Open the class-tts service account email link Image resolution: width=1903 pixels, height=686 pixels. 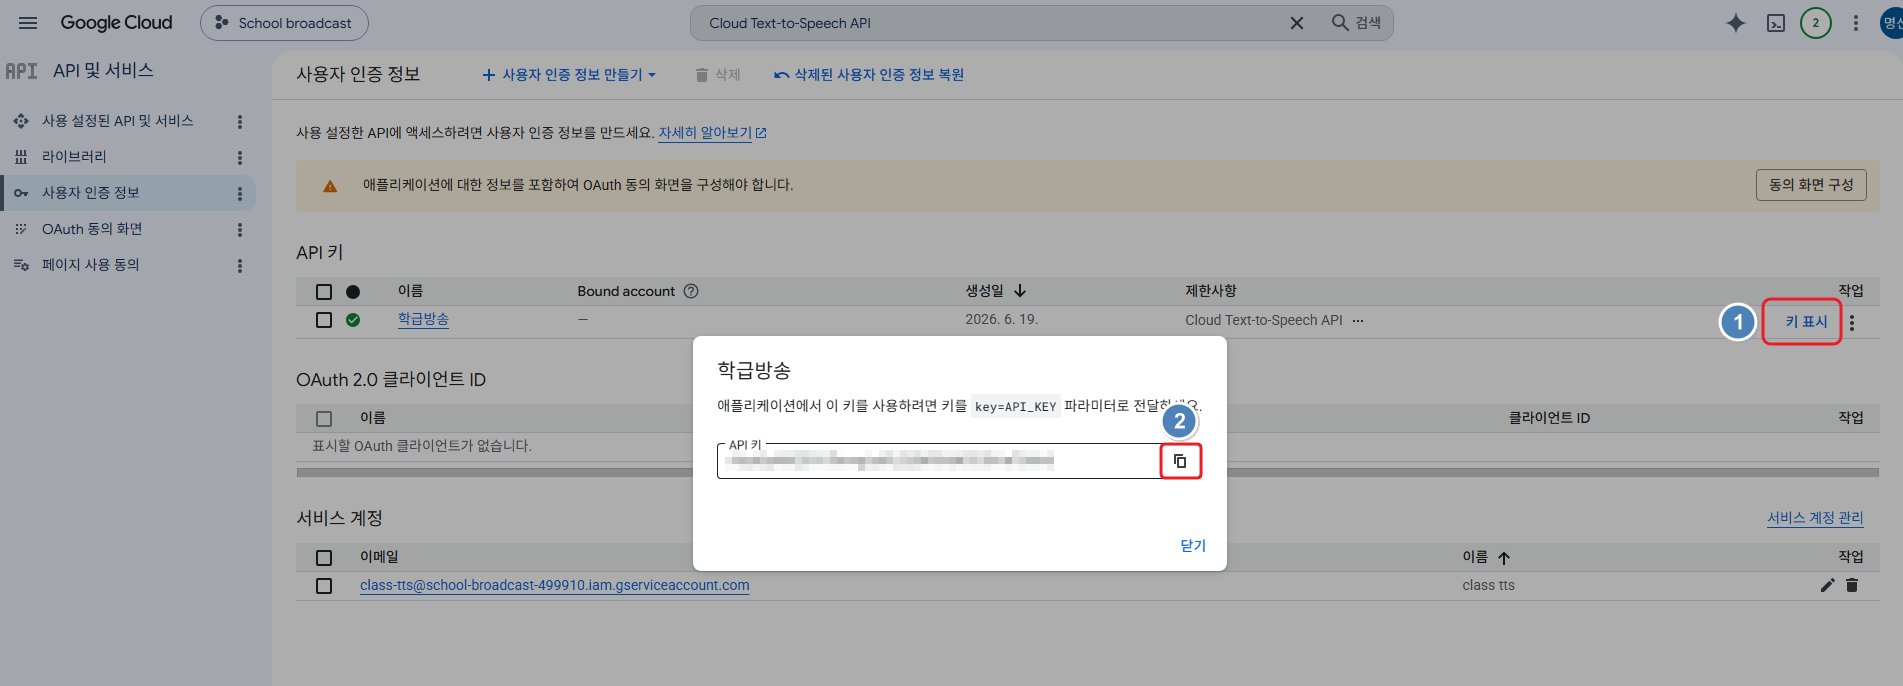555,585
